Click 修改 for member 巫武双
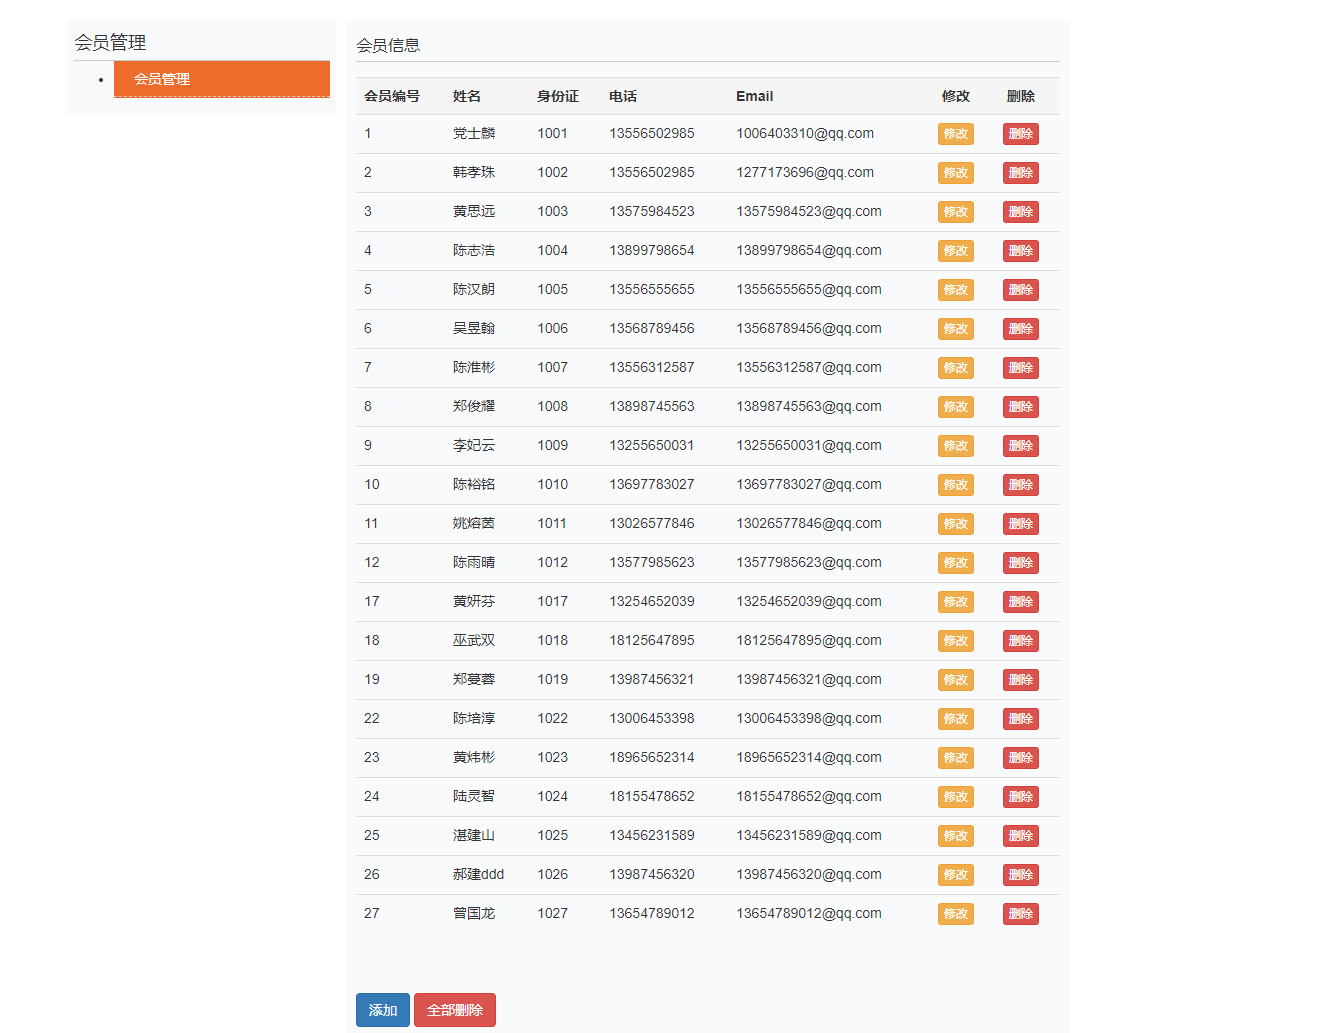 [x=955, y=641]
